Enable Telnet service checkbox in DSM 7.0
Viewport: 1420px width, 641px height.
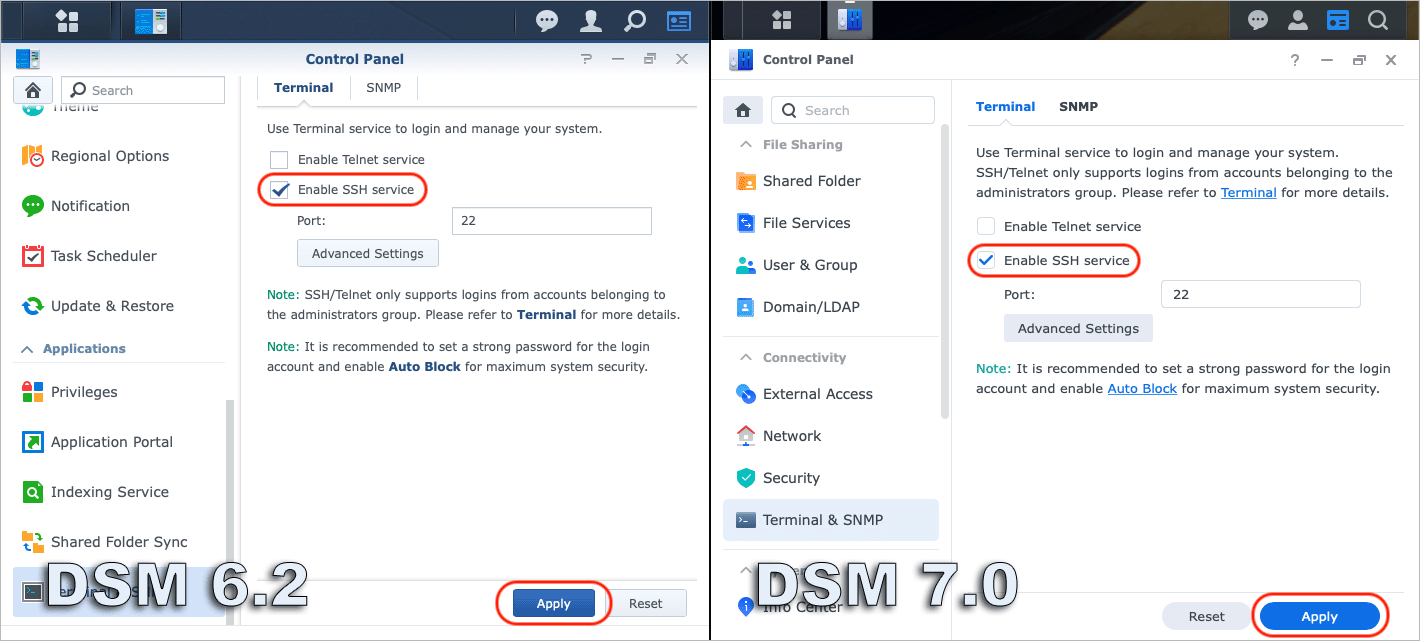tap(986, 227)
